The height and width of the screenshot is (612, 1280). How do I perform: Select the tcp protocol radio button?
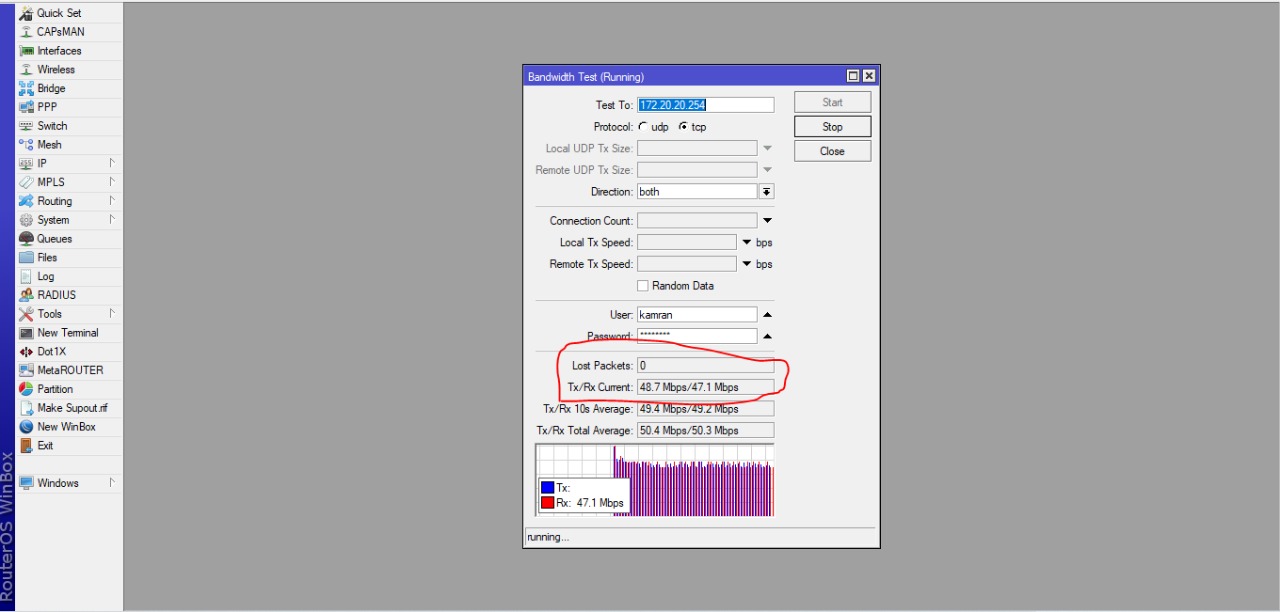[x=683, y=127]
